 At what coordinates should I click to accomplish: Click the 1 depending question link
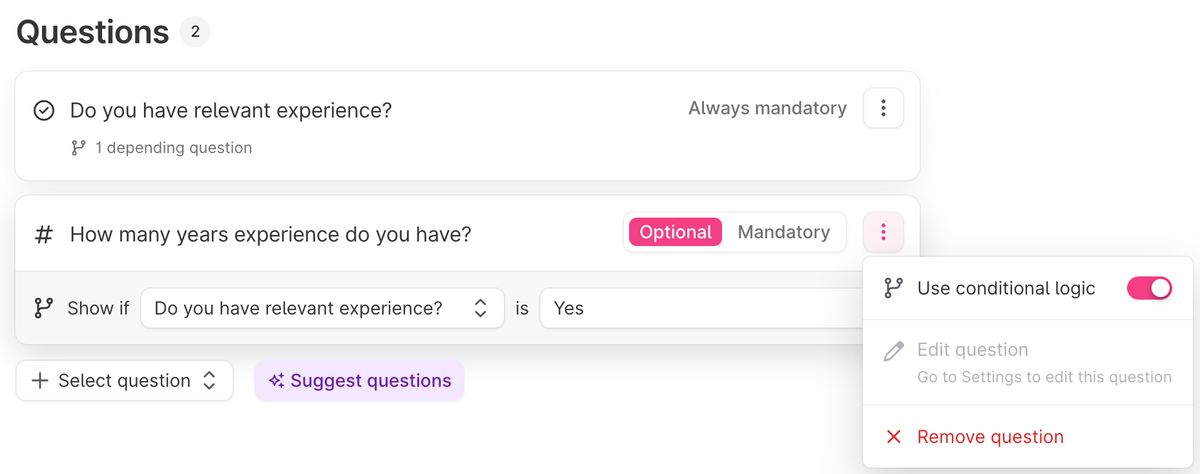pyautogui.click(x=173, y=148)
